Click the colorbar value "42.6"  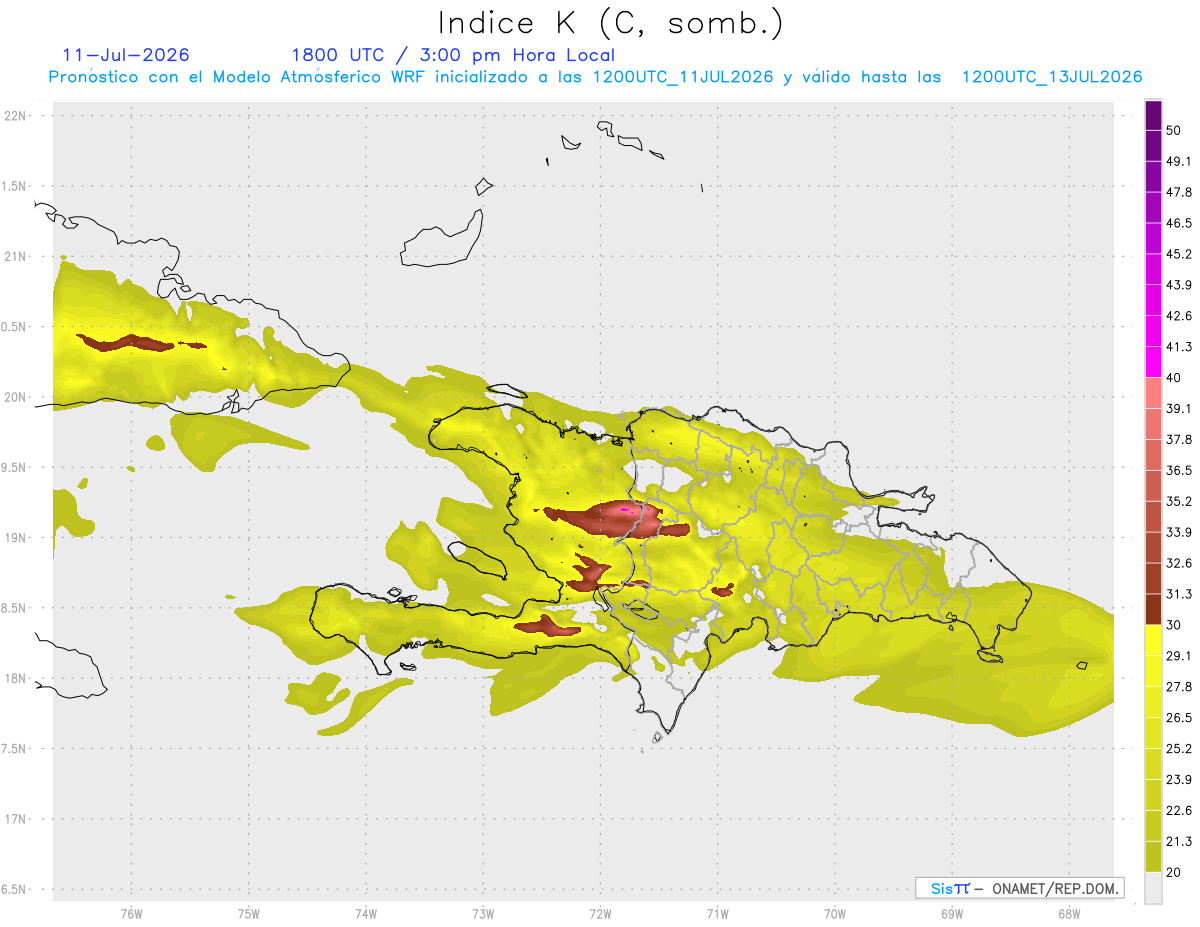tap(1179, 316)
